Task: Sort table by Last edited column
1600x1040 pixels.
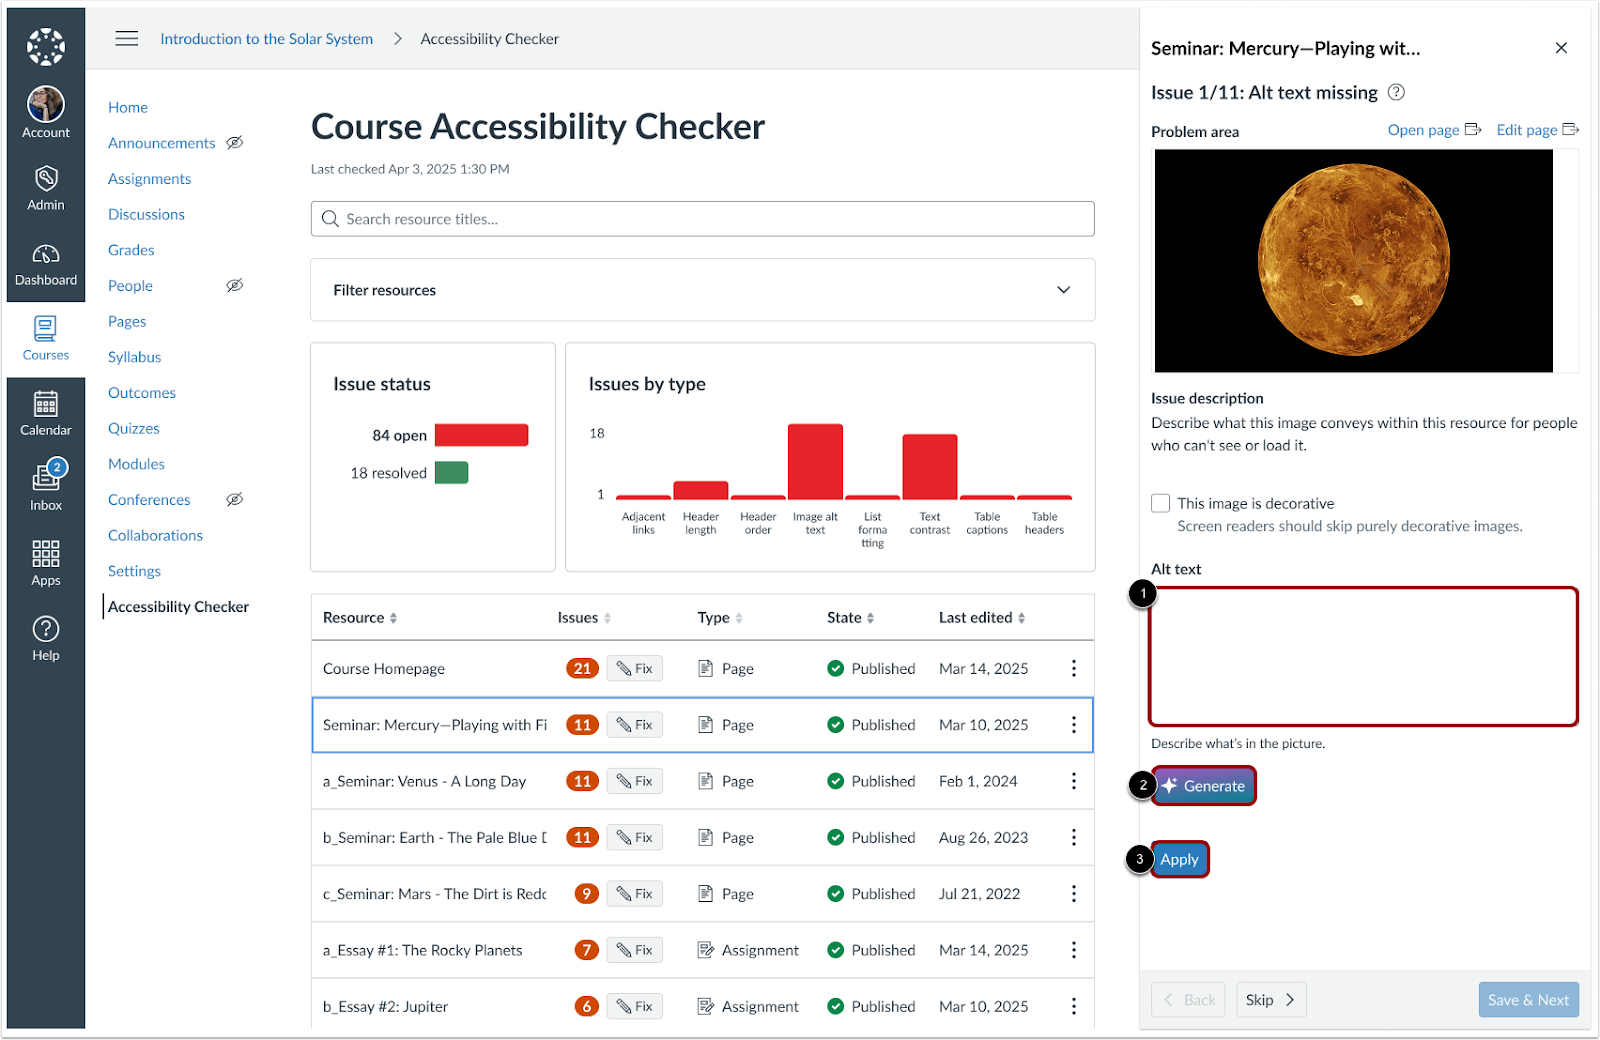Action: tap(982, 618)
